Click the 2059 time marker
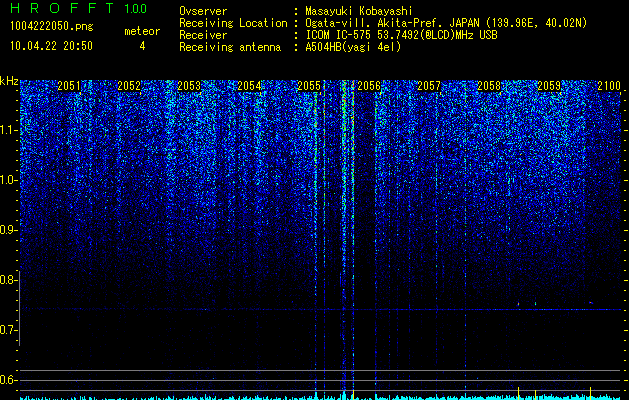This screenshot has height=400, width=629. (x=549, y=86)
